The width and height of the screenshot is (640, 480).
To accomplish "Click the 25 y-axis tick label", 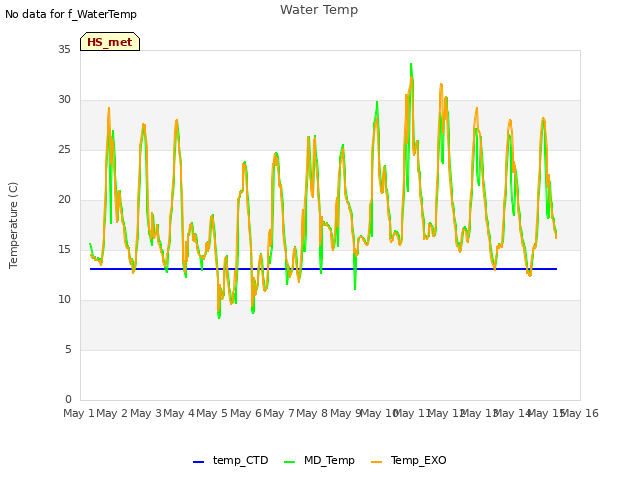I will pyautogui.click(x=64, y=149).
